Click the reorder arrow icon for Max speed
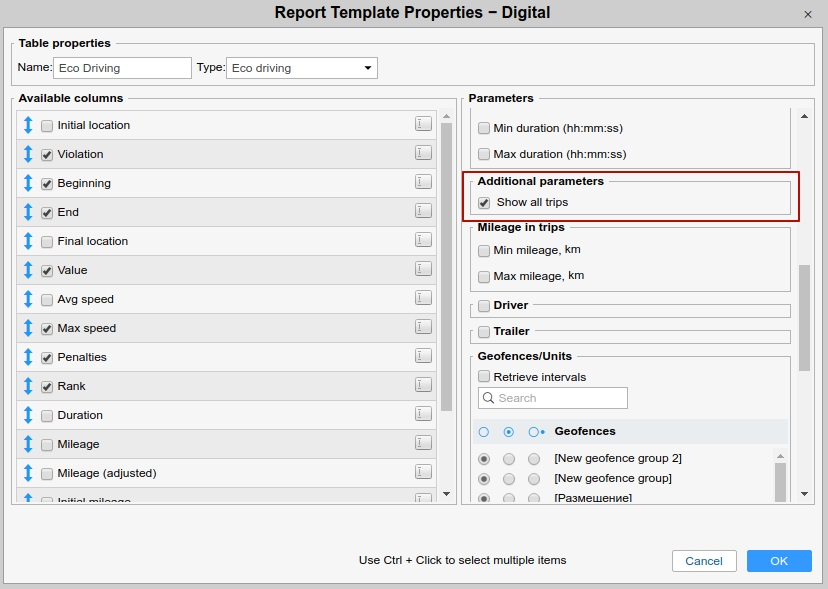The height and width of the screenshot is (589, 828). pos(28,328)
